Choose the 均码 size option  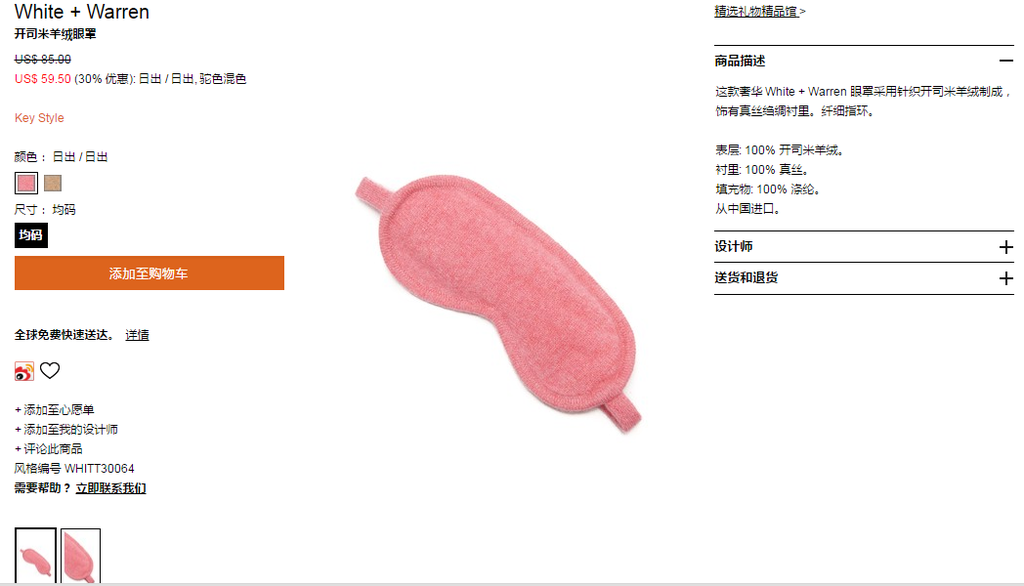31,235
